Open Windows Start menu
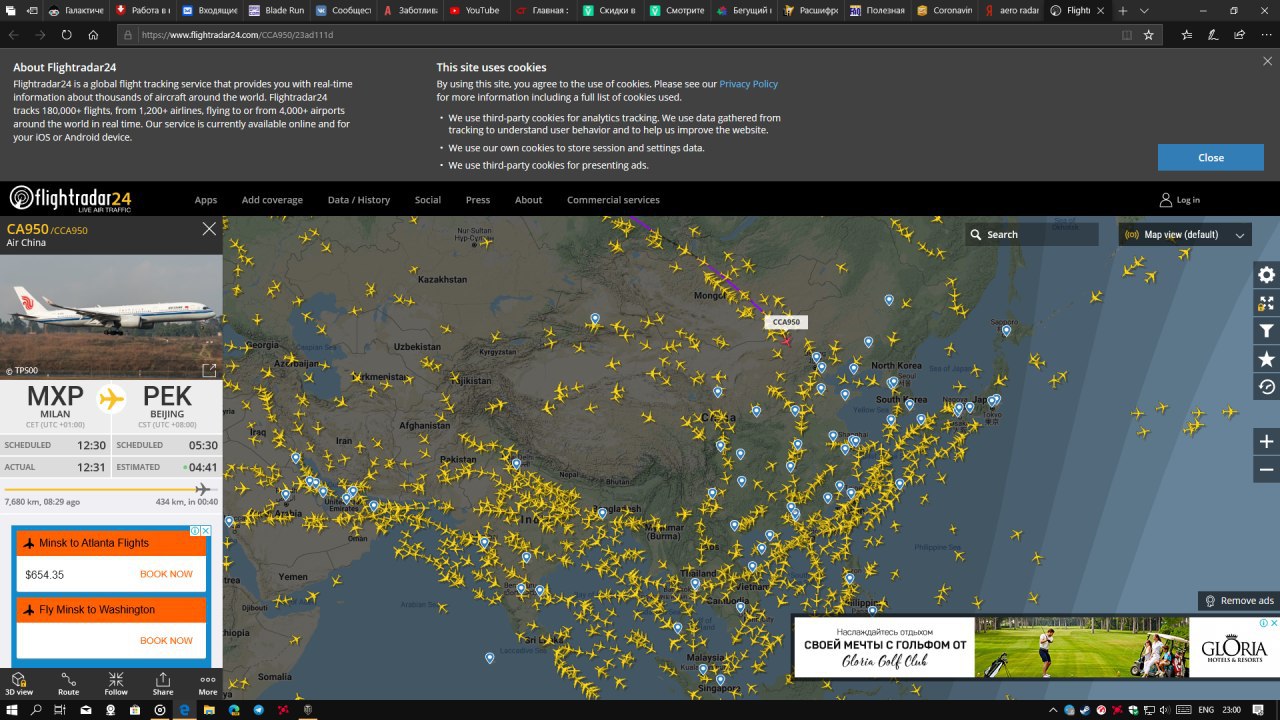 pyautogui.click(x=12, y=710)
